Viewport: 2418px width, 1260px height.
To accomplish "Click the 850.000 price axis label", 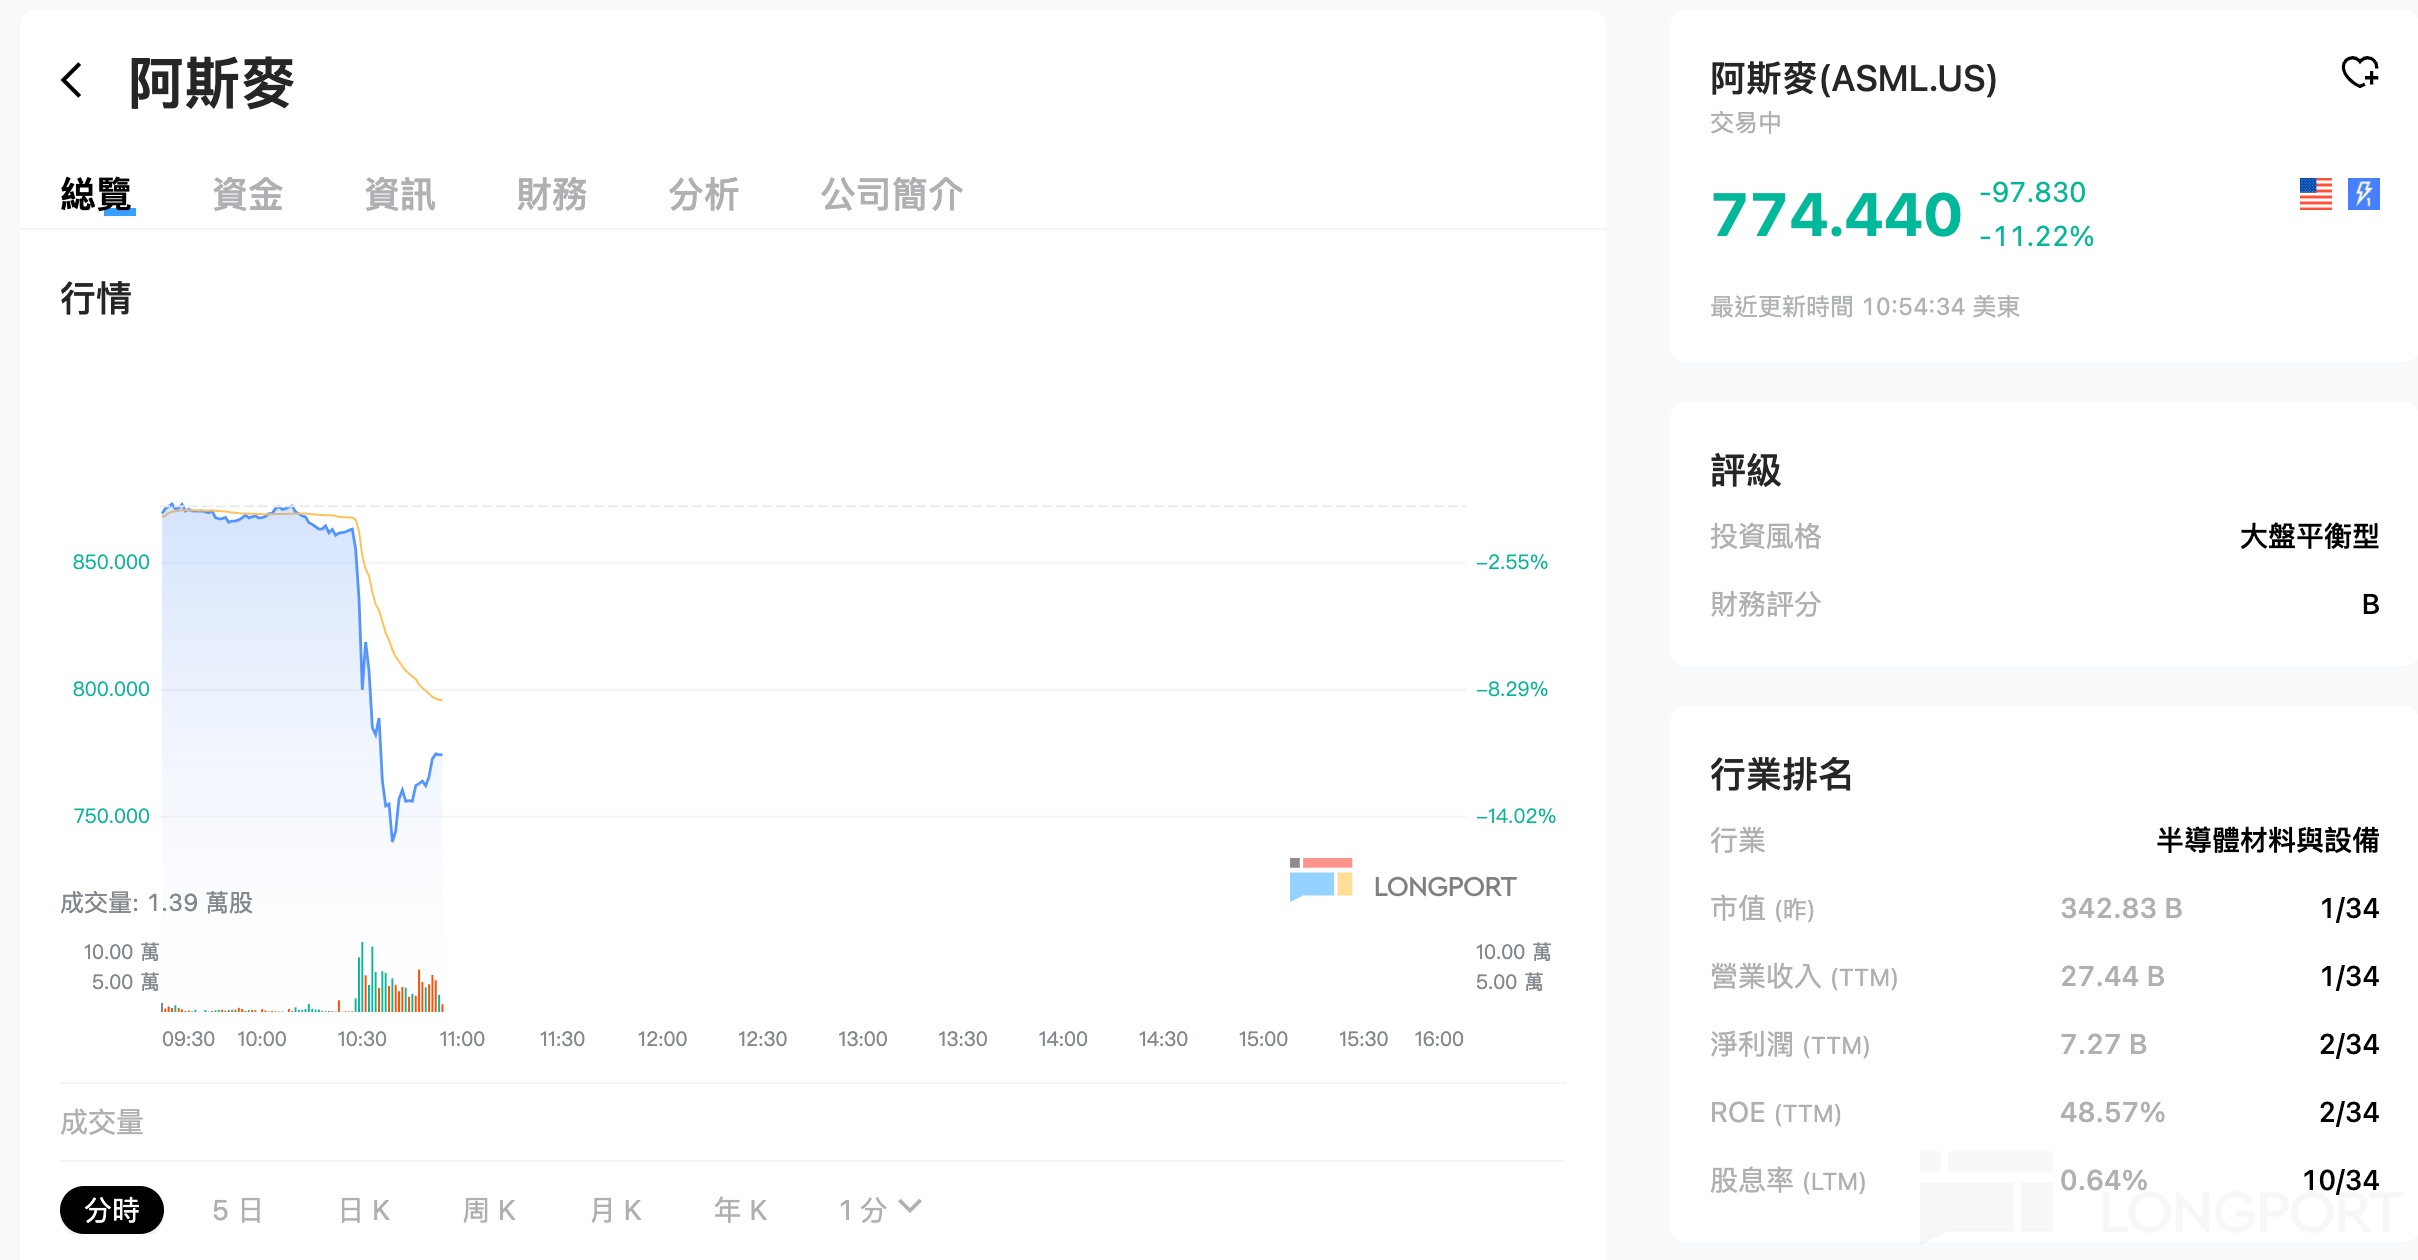I will click(111, 562).
